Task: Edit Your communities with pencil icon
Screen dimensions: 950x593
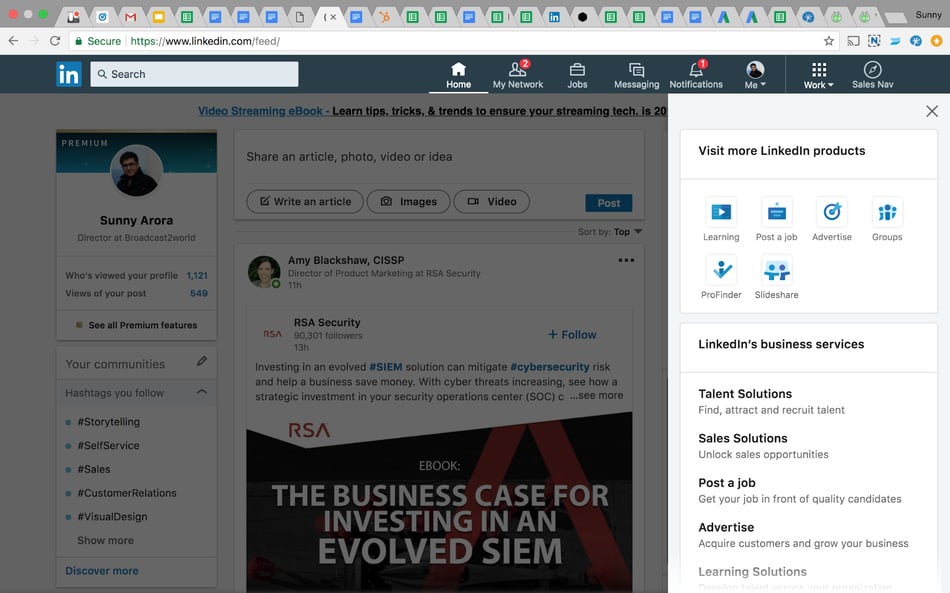Action: tap(202, 362)
